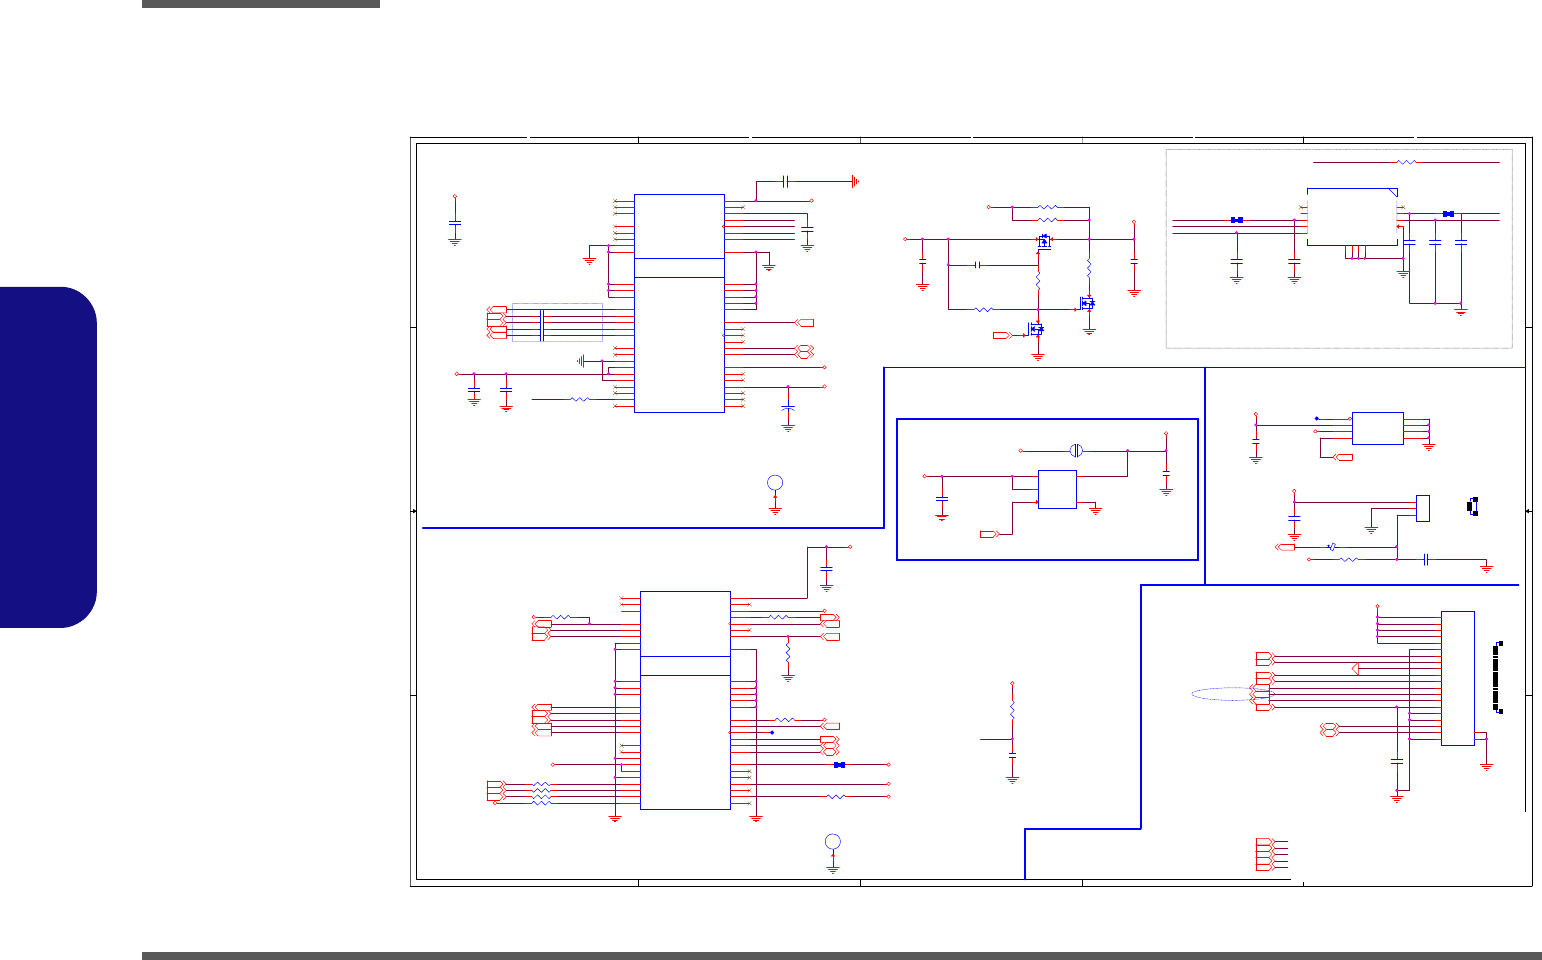Click the test point circle below lower-left IC
This screenshot has width=1542, height=960.
[833, 841]
